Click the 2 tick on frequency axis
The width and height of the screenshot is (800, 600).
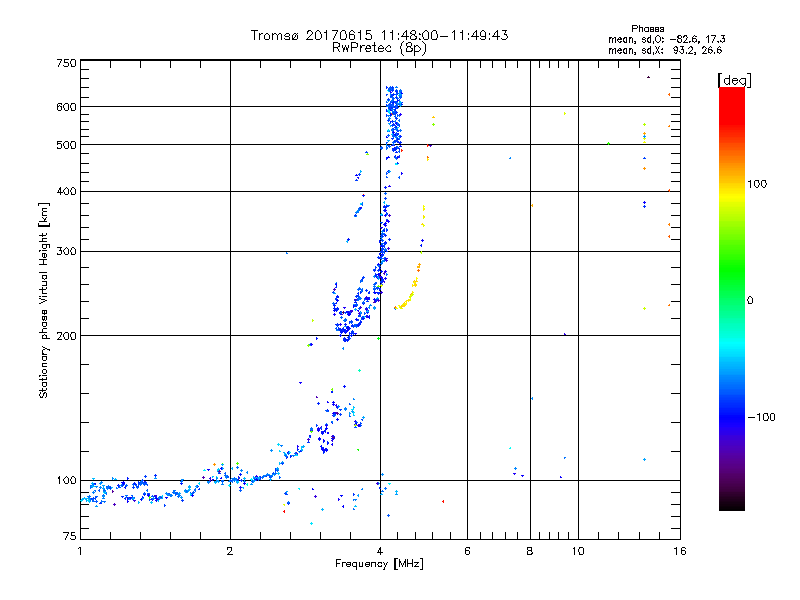click(x=230, y=552)
